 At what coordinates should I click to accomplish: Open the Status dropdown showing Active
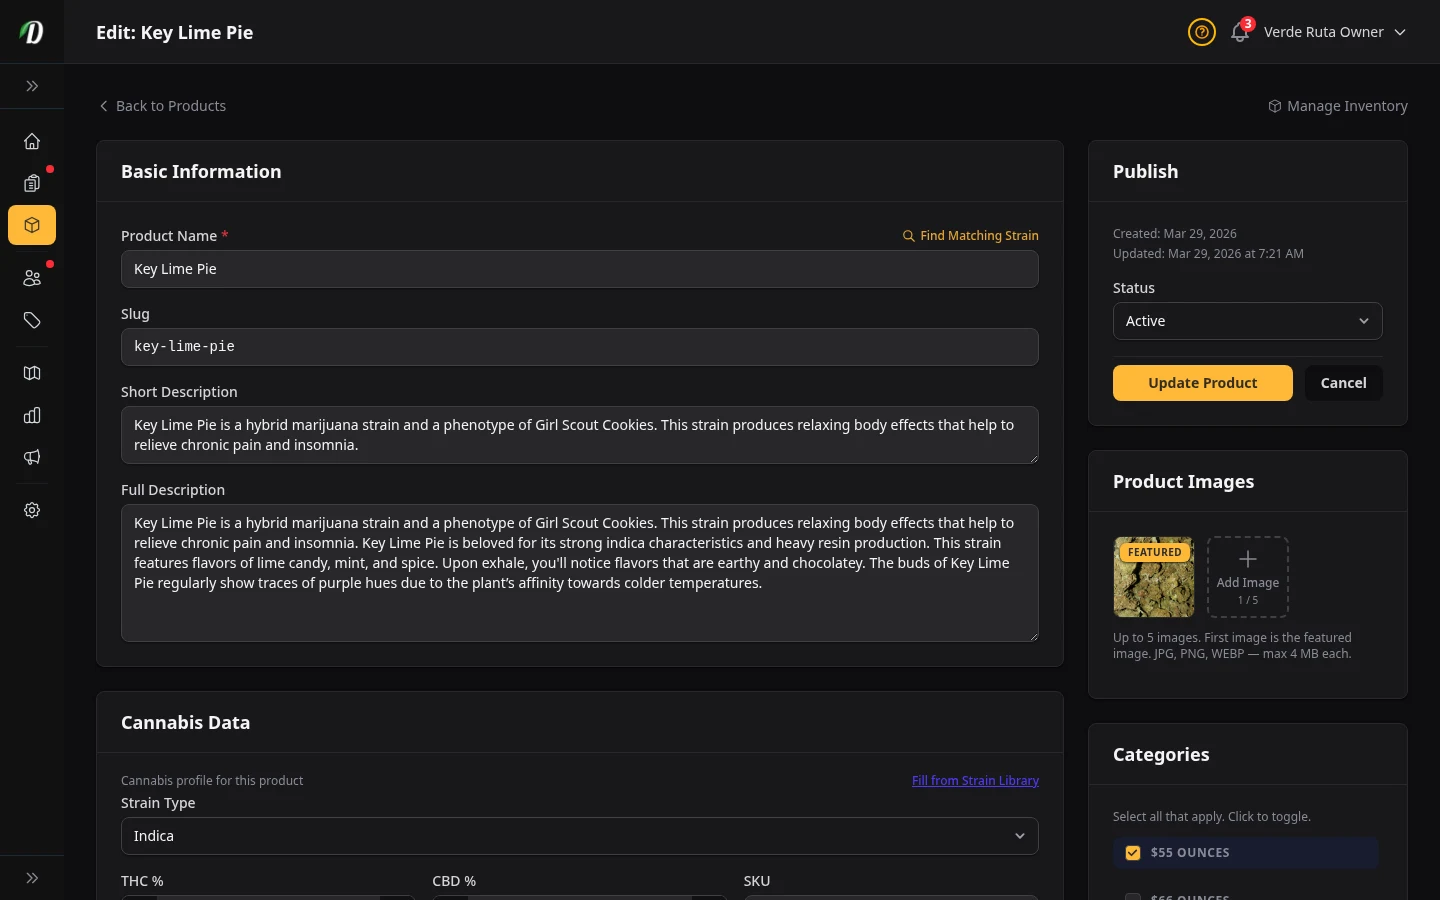1247,321
